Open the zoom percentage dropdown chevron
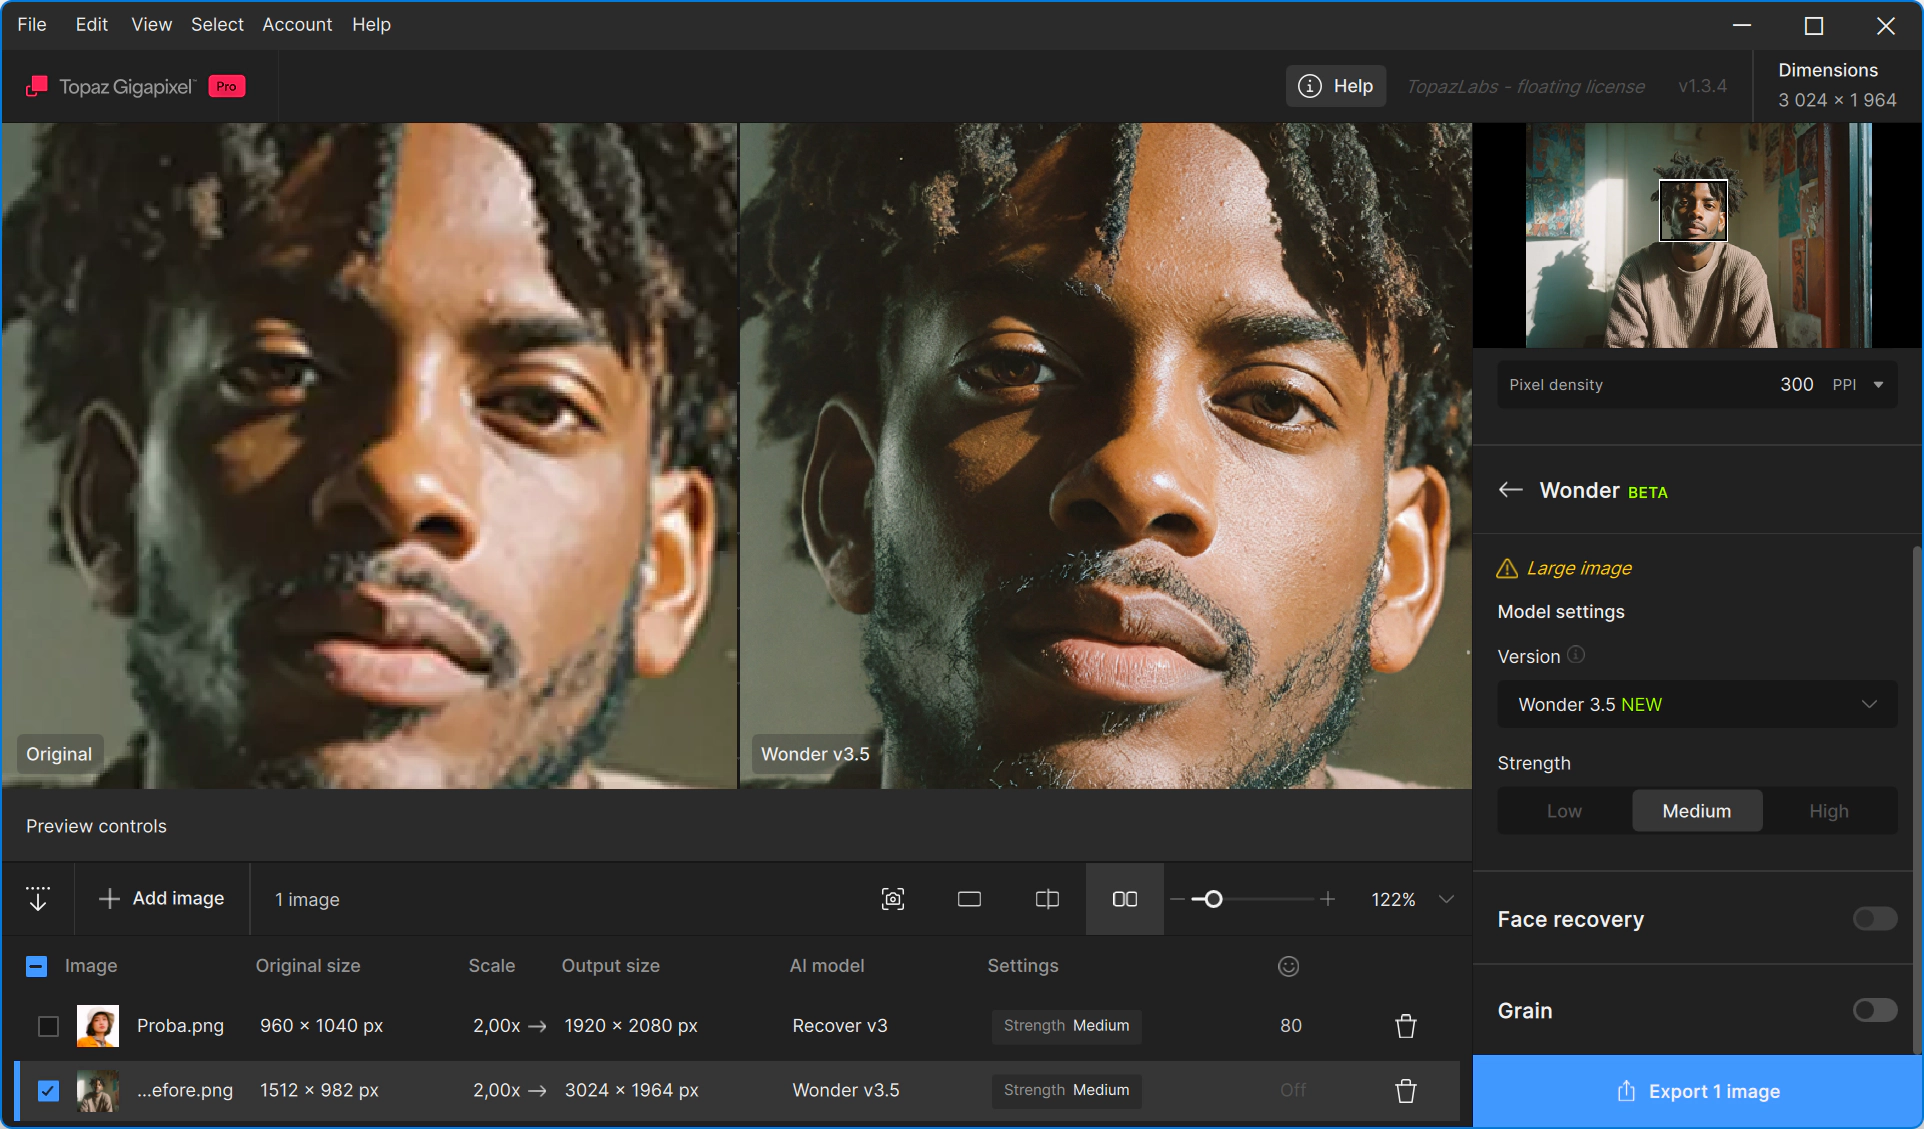 pyautogui.click(x=1446, y=899)
